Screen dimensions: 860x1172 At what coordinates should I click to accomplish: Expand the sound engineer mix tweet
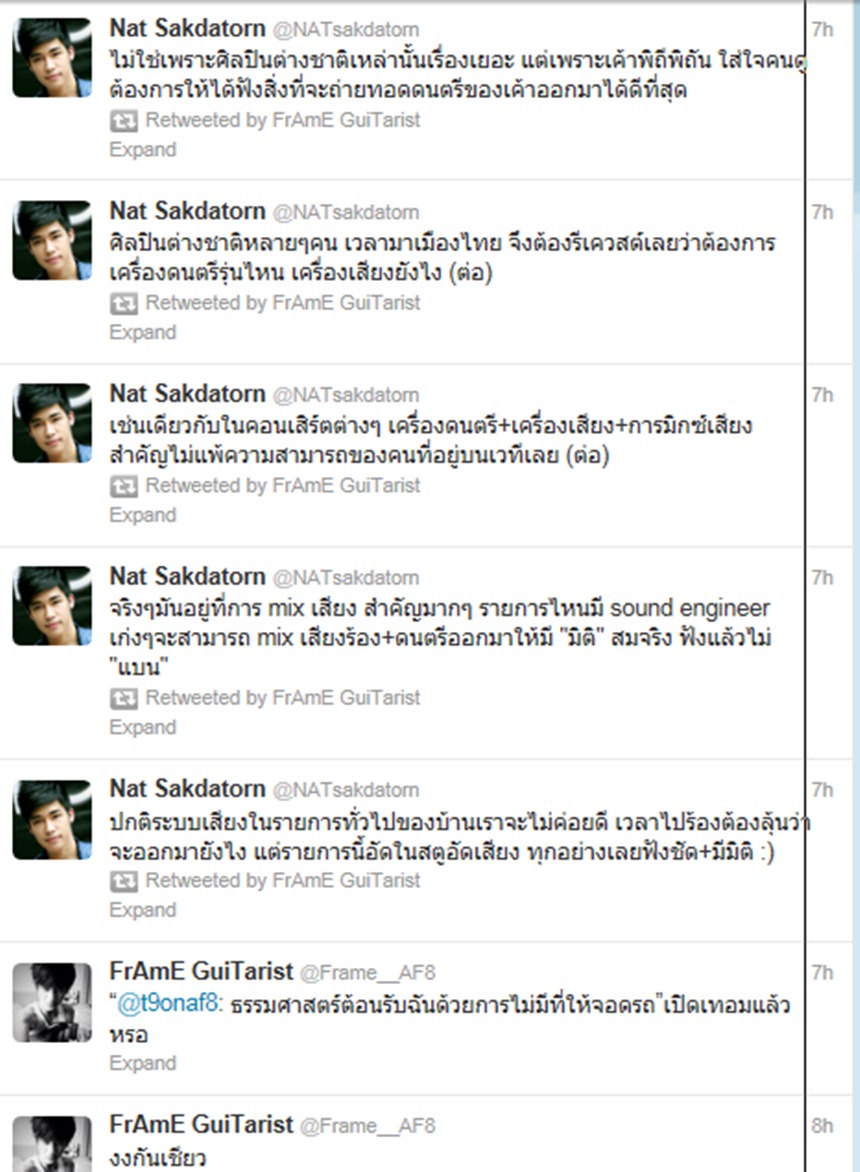143,727
